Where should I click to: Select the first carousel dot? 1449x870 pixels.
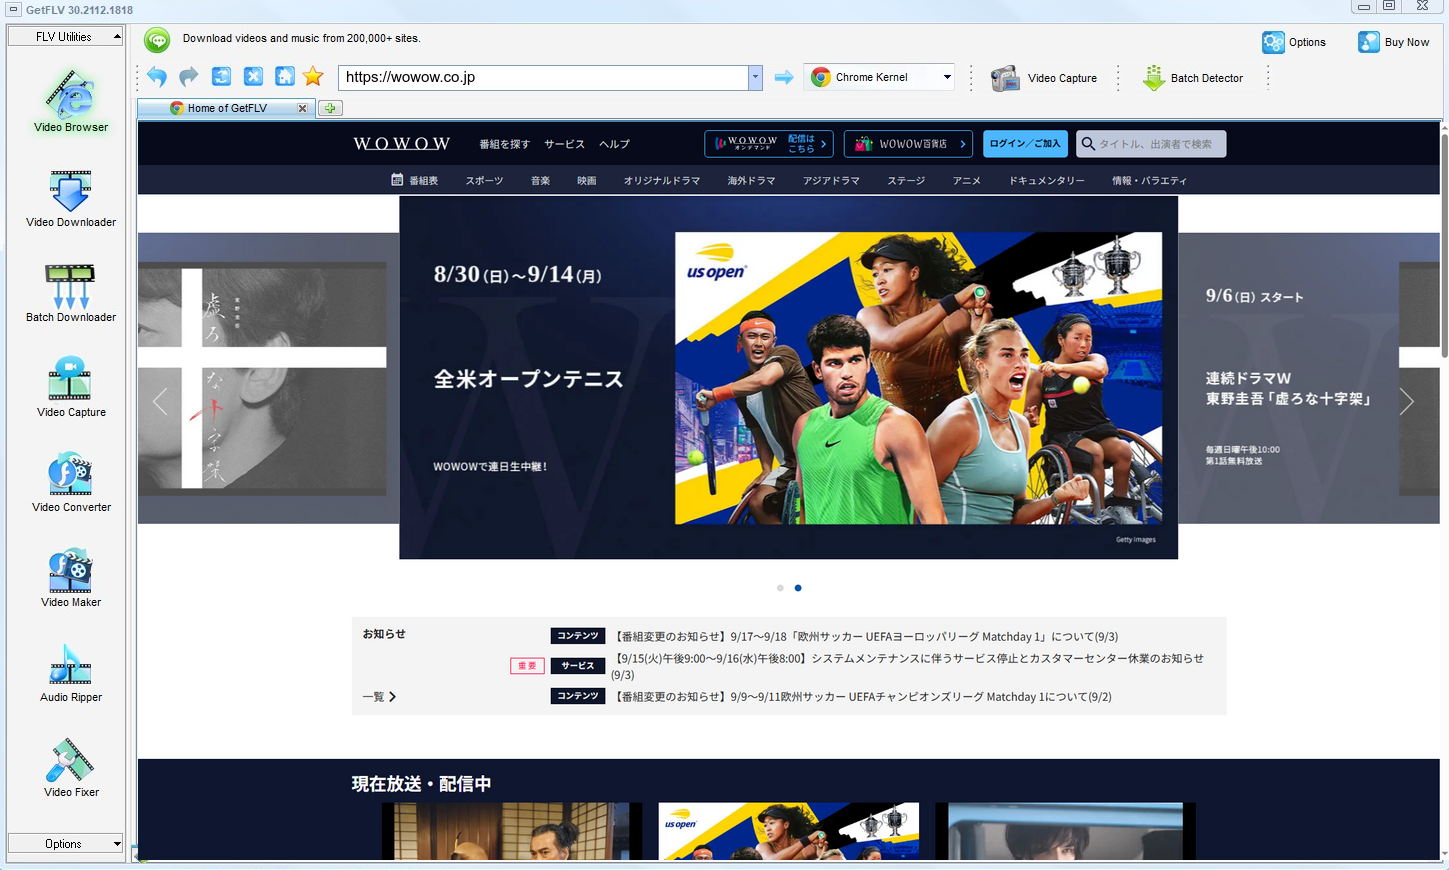point(780,588)
